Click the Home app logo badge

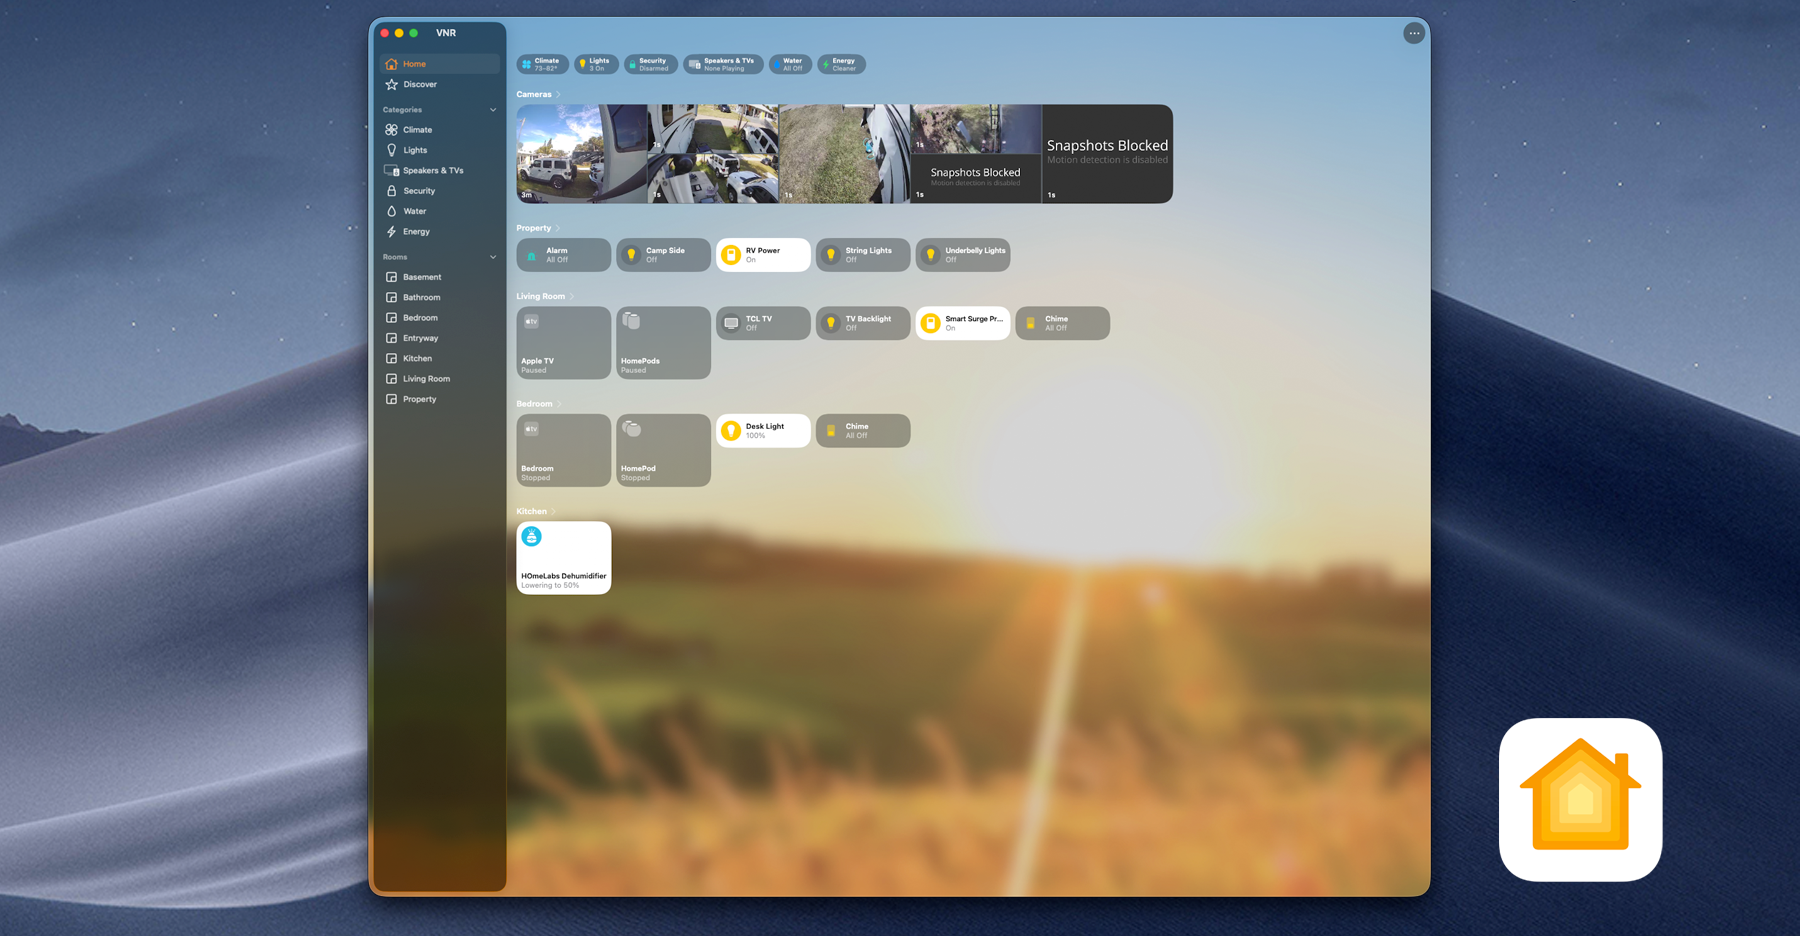point(1580,799)
